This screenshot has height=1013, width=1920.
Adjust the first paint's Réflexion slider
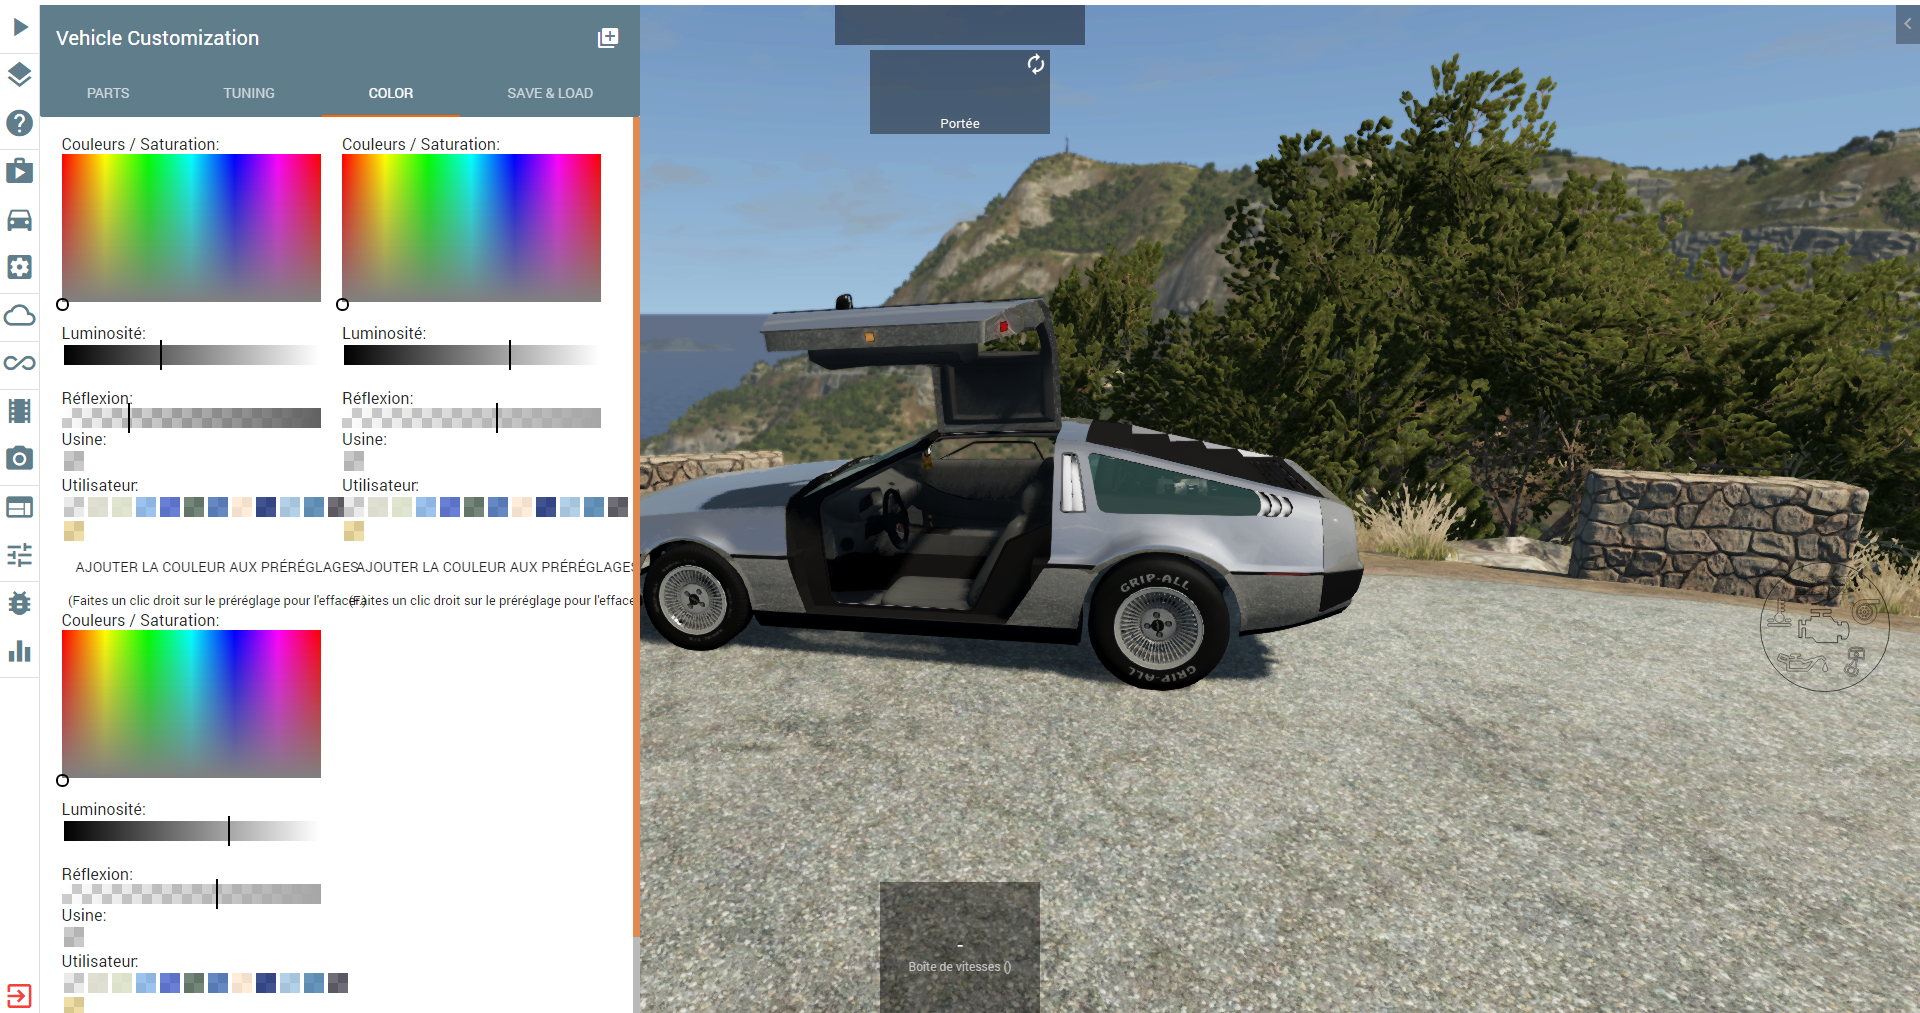(191, 418)
